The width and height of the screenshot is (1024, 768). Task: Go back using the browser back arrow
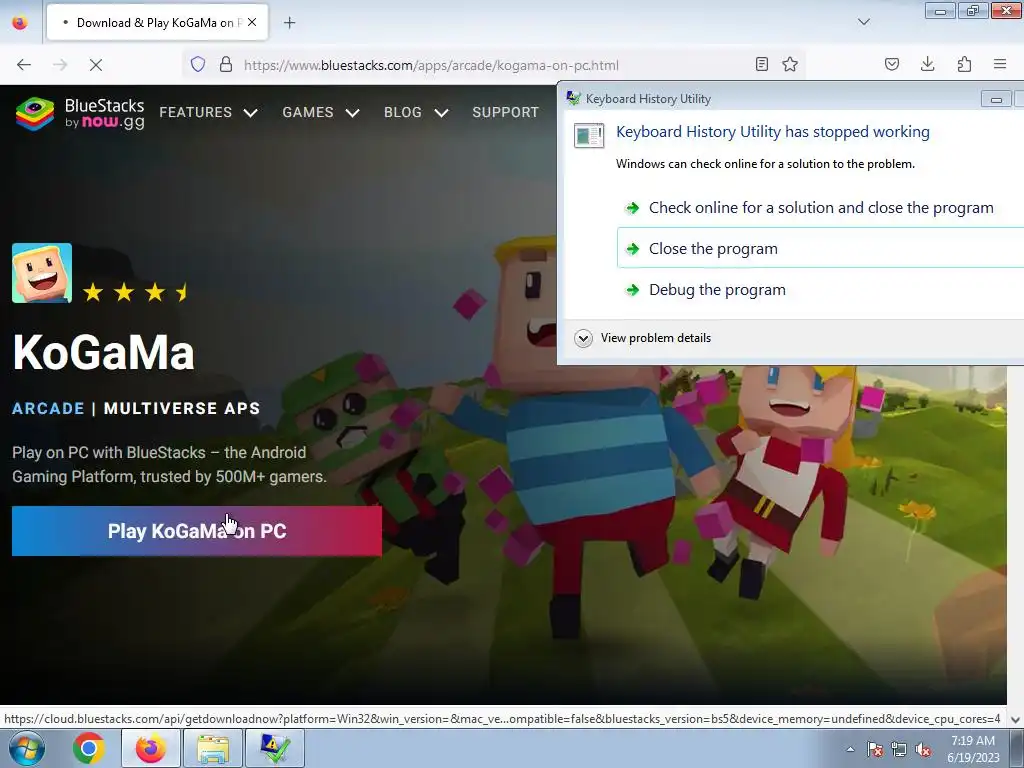[x=24, y=65]
